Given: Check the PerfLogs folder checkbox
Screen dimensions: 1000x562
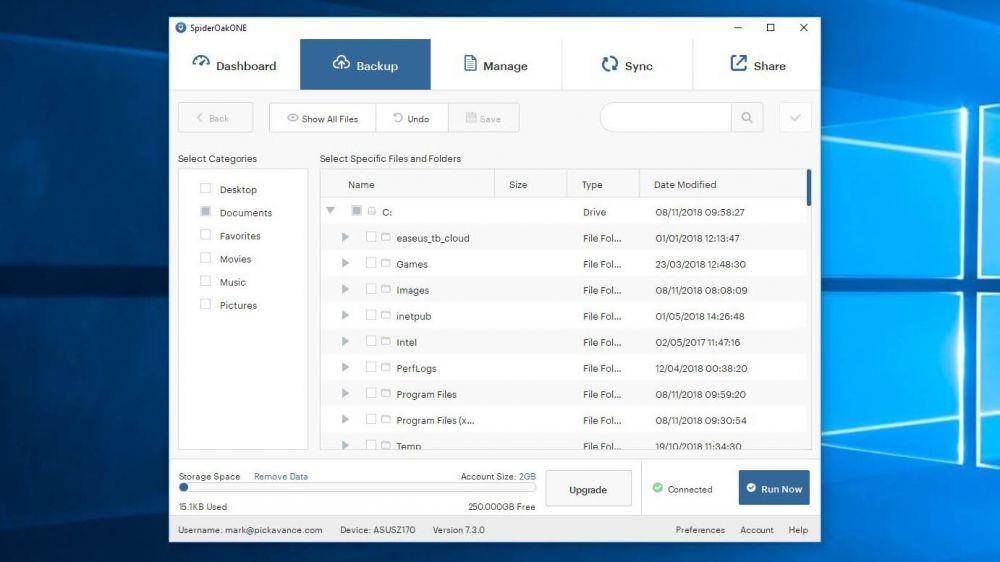Looking at the screenshot, I should [x=371, y=367].
